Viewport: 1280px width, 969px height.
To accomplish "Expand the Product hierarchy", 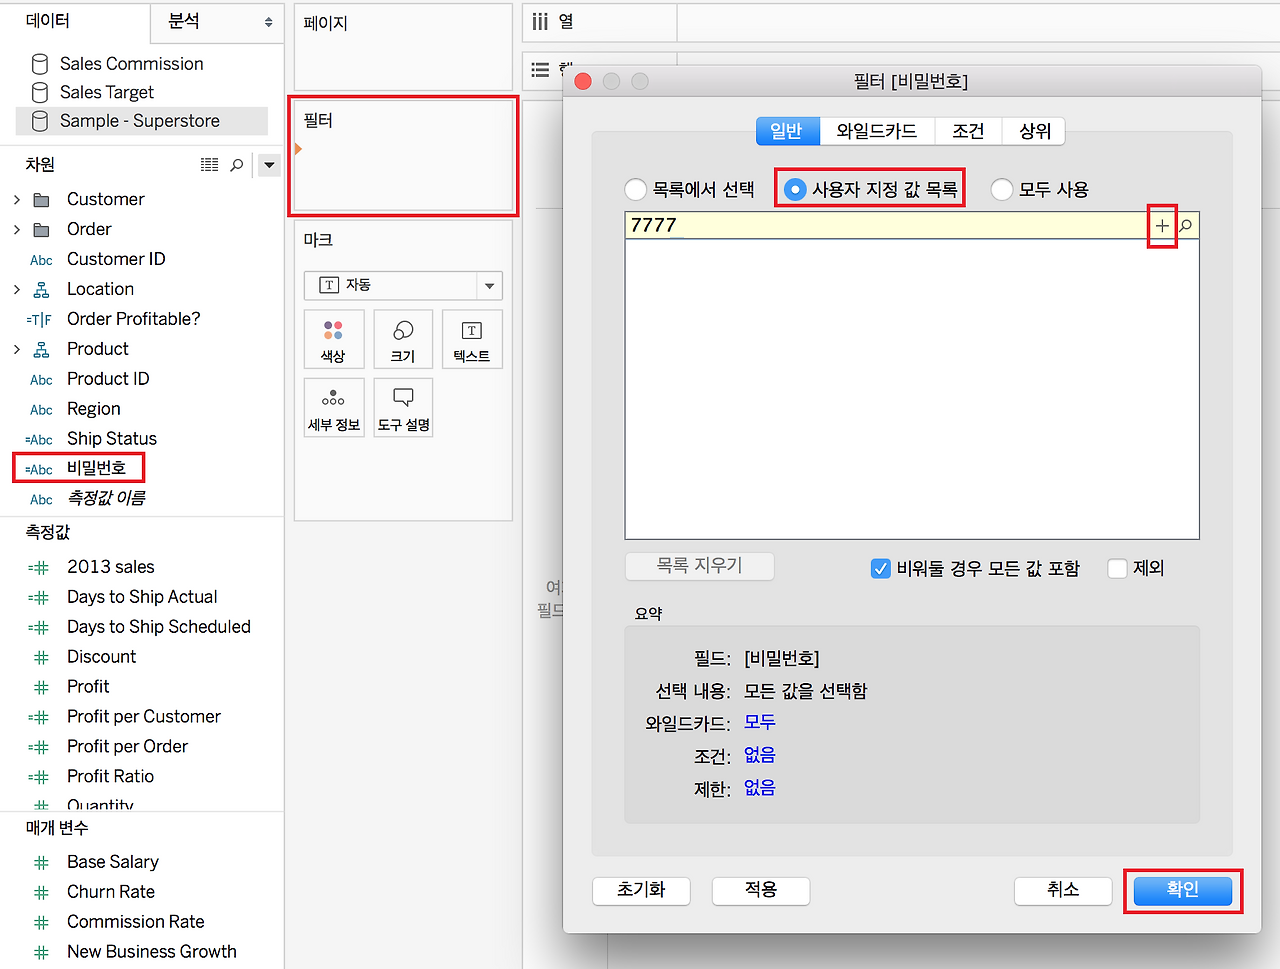I will coord(17,350).
